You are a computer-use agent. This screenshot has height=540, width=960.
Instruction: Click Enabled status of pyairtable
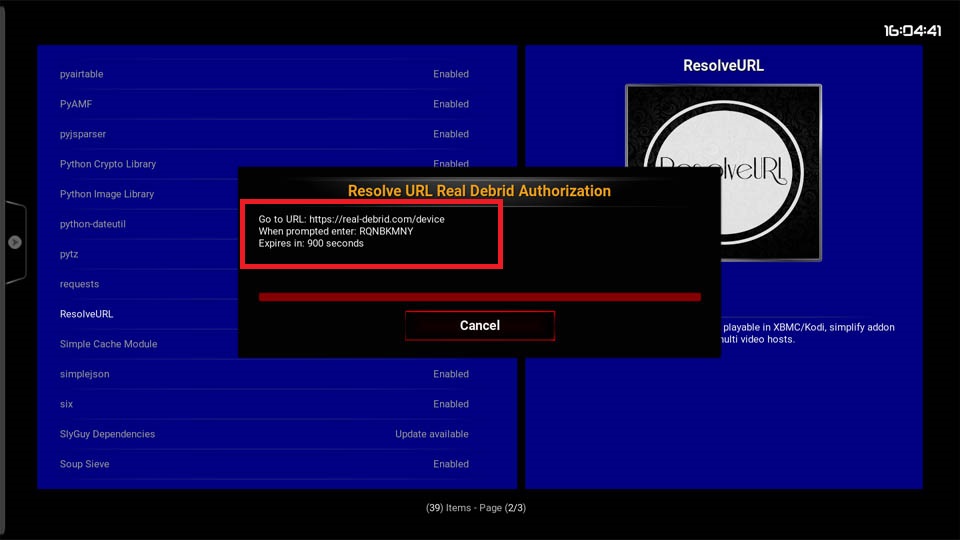tap(451, 74)
